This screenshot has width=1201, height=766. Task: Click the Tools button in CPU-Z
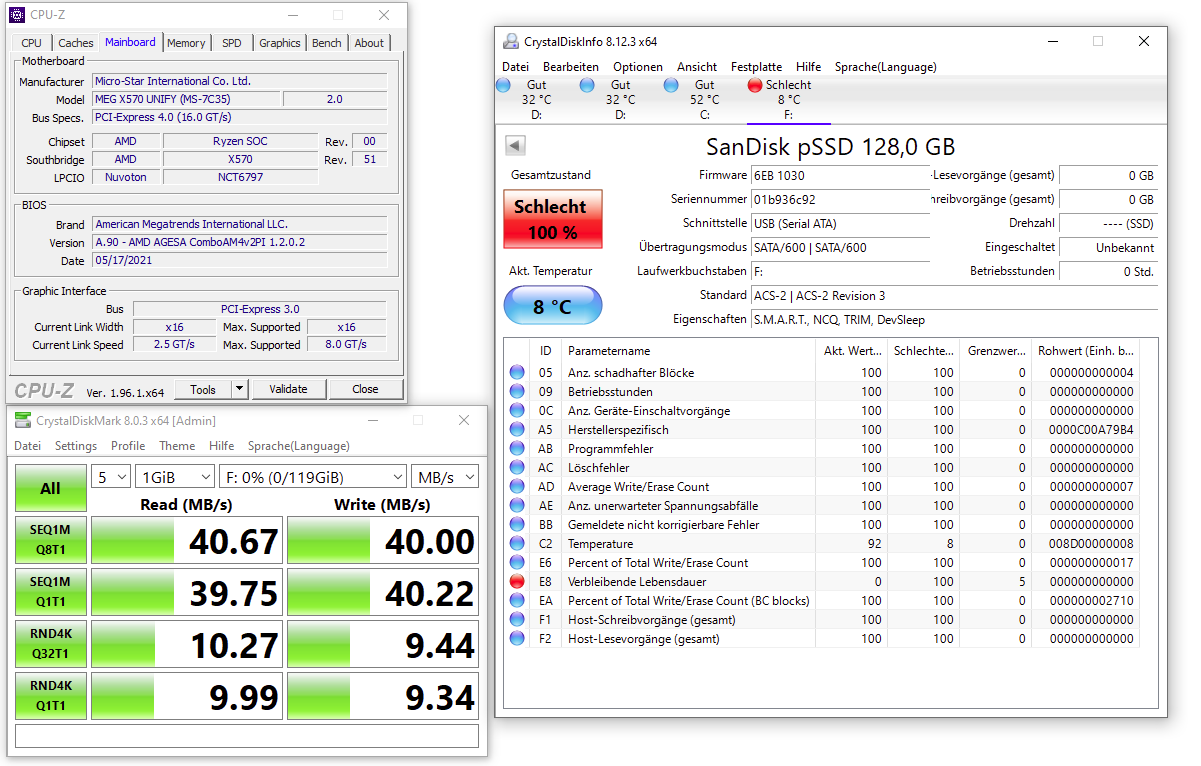click(203, 389)
